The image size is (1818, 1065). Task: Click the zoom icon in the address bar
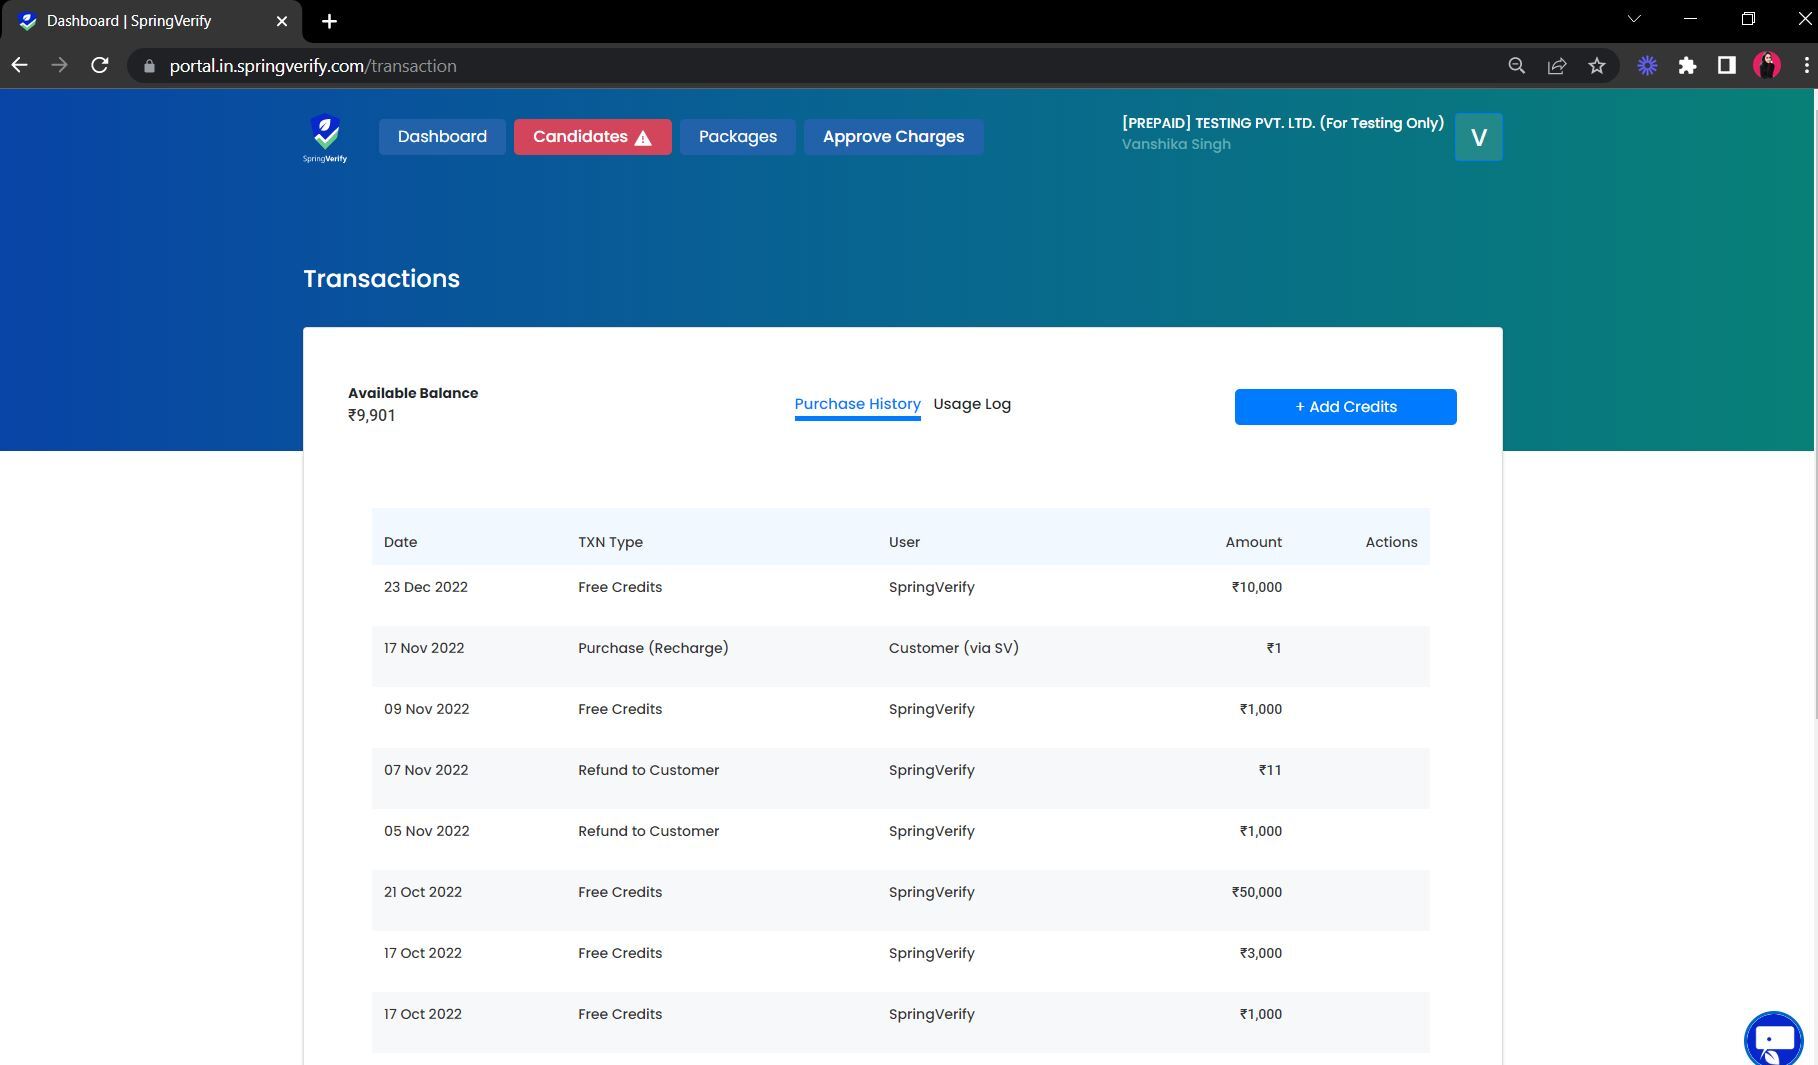[1516, 65]
